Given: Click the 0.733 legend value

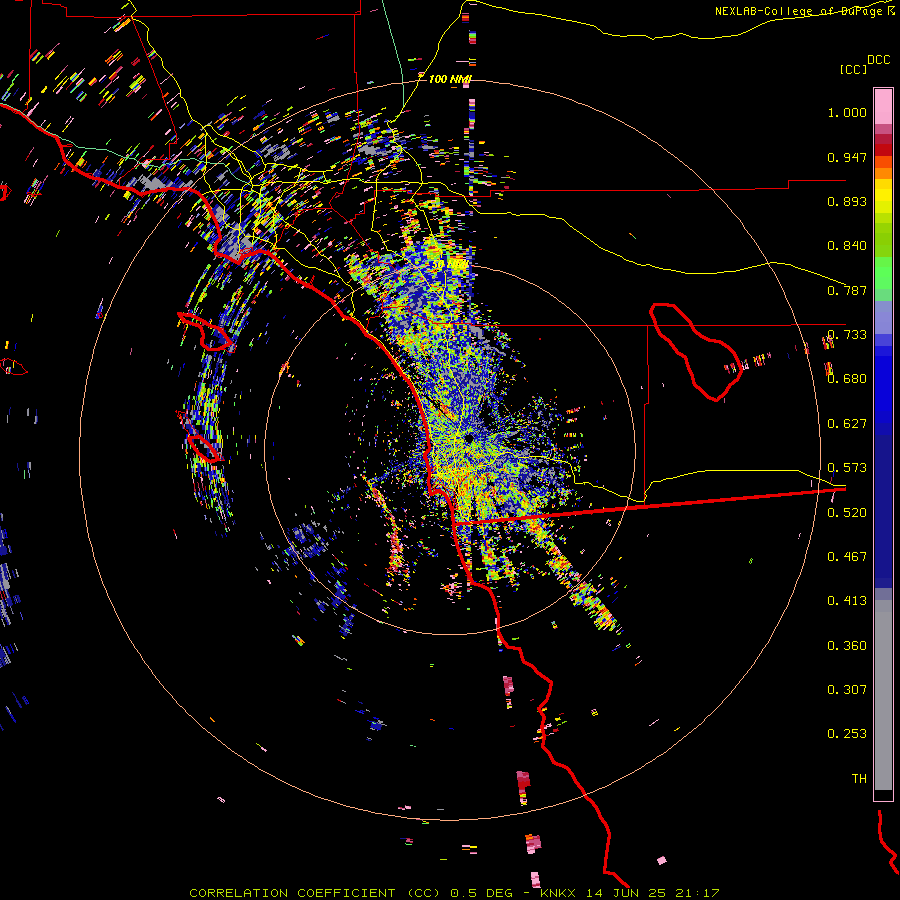Looking at the screenshot, I should [847, 335].
